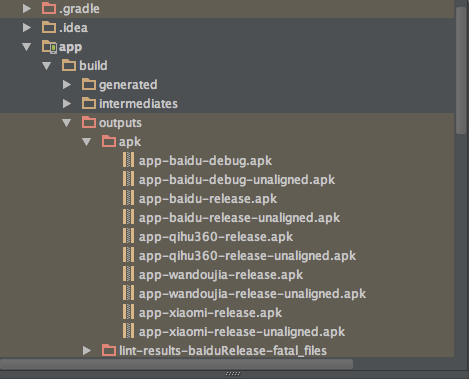Viewport: 469px width, 379px height.
Task: Click the .idea folder icon
Action: tap(49, 27)
